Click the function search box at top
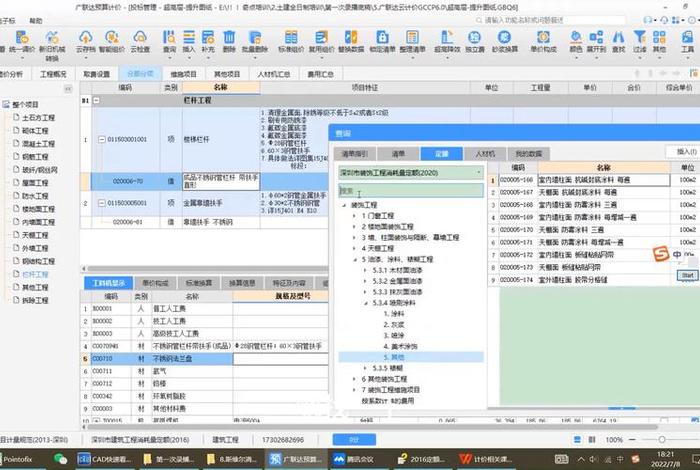 (550, 20)
